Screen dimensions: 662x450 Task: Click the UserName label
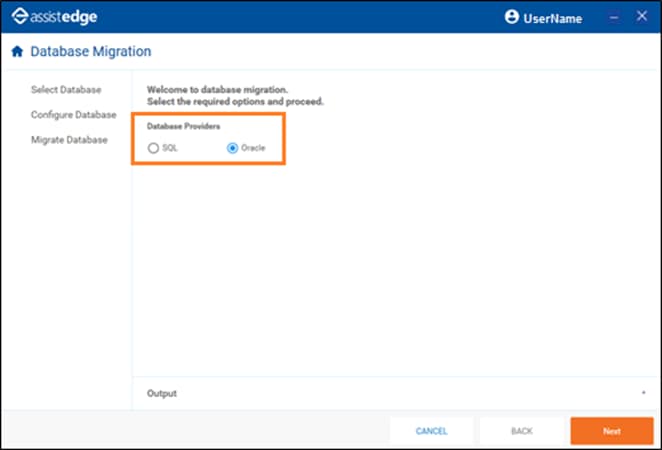(553, 19)
